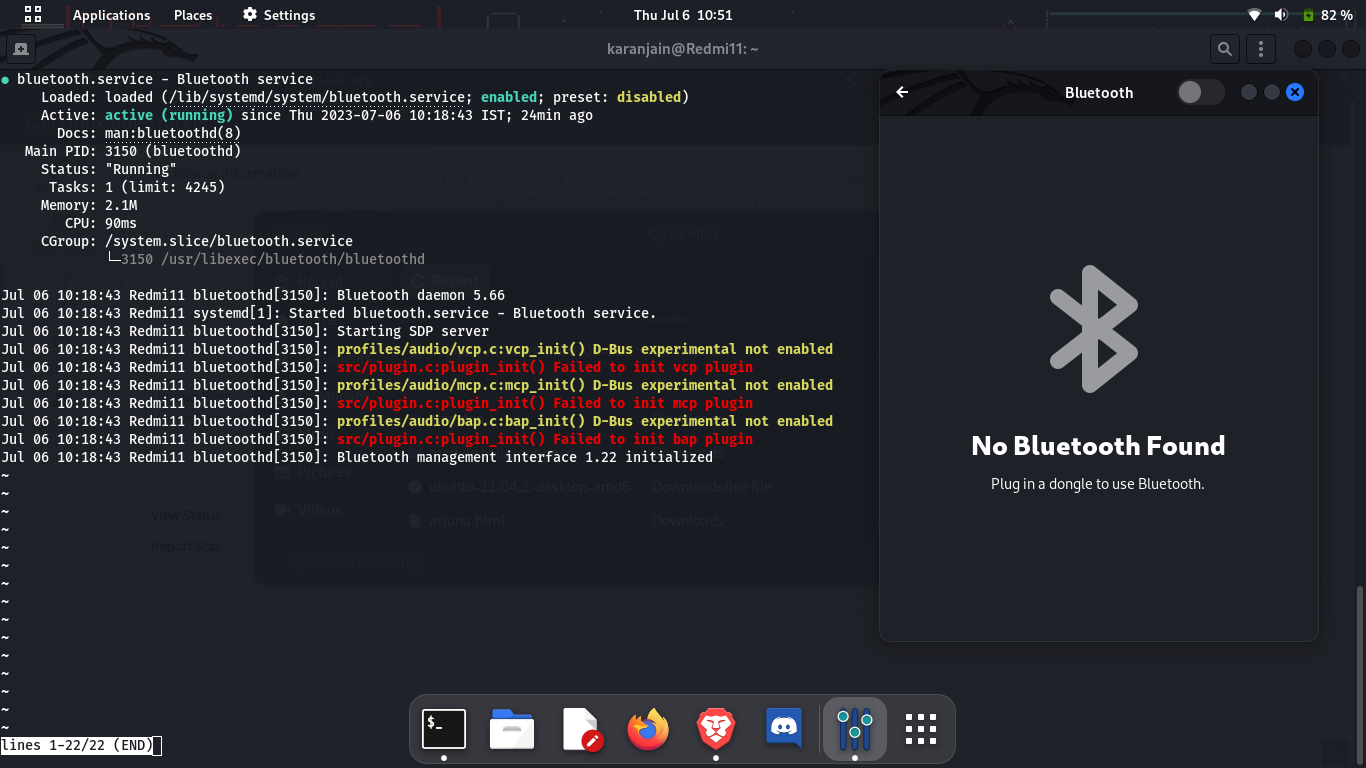
Task: Click the volume icon in system tray
Action: tap(1281, 15)
